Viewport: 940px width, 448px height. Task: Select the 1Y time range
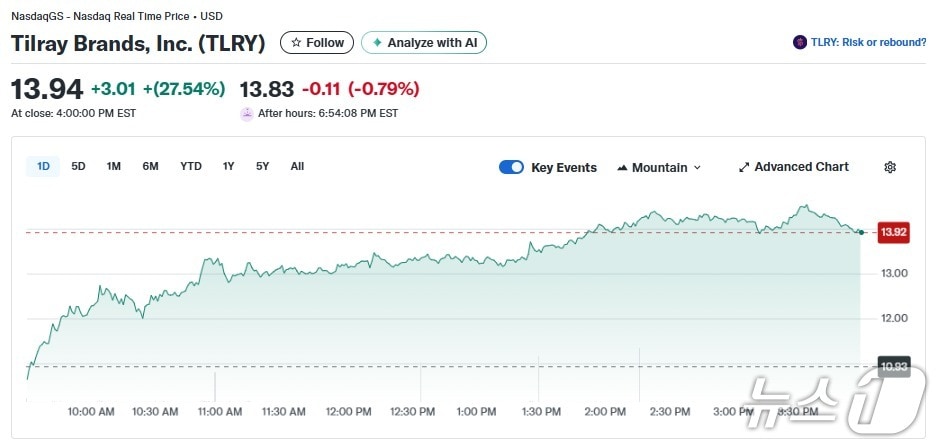[x=229, y=166]
